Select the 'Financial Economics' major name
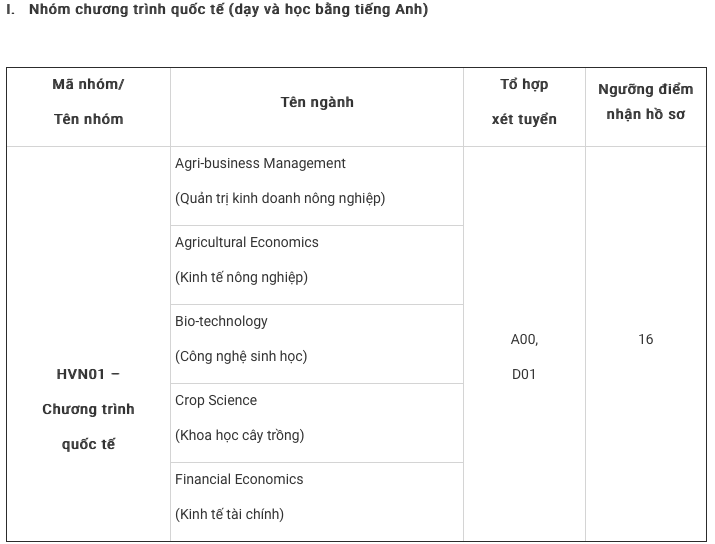Screen dimensions: 715x544 (239, 479)
